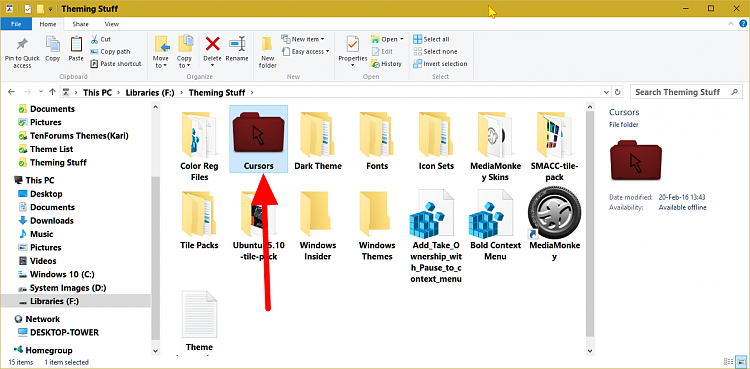Click the History button
Screen dimensions: 750x369
pos(386,64)
